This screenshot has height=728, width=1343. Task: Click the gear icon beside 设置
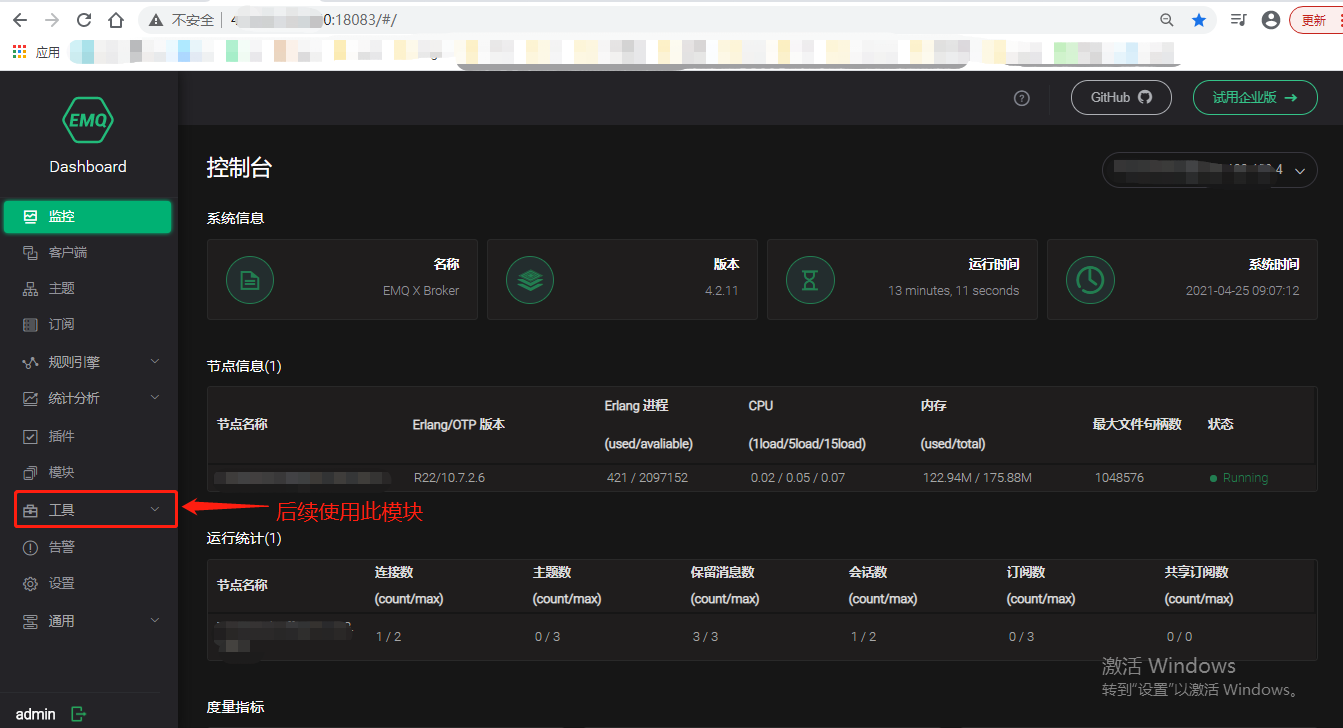tap(30, 583)
